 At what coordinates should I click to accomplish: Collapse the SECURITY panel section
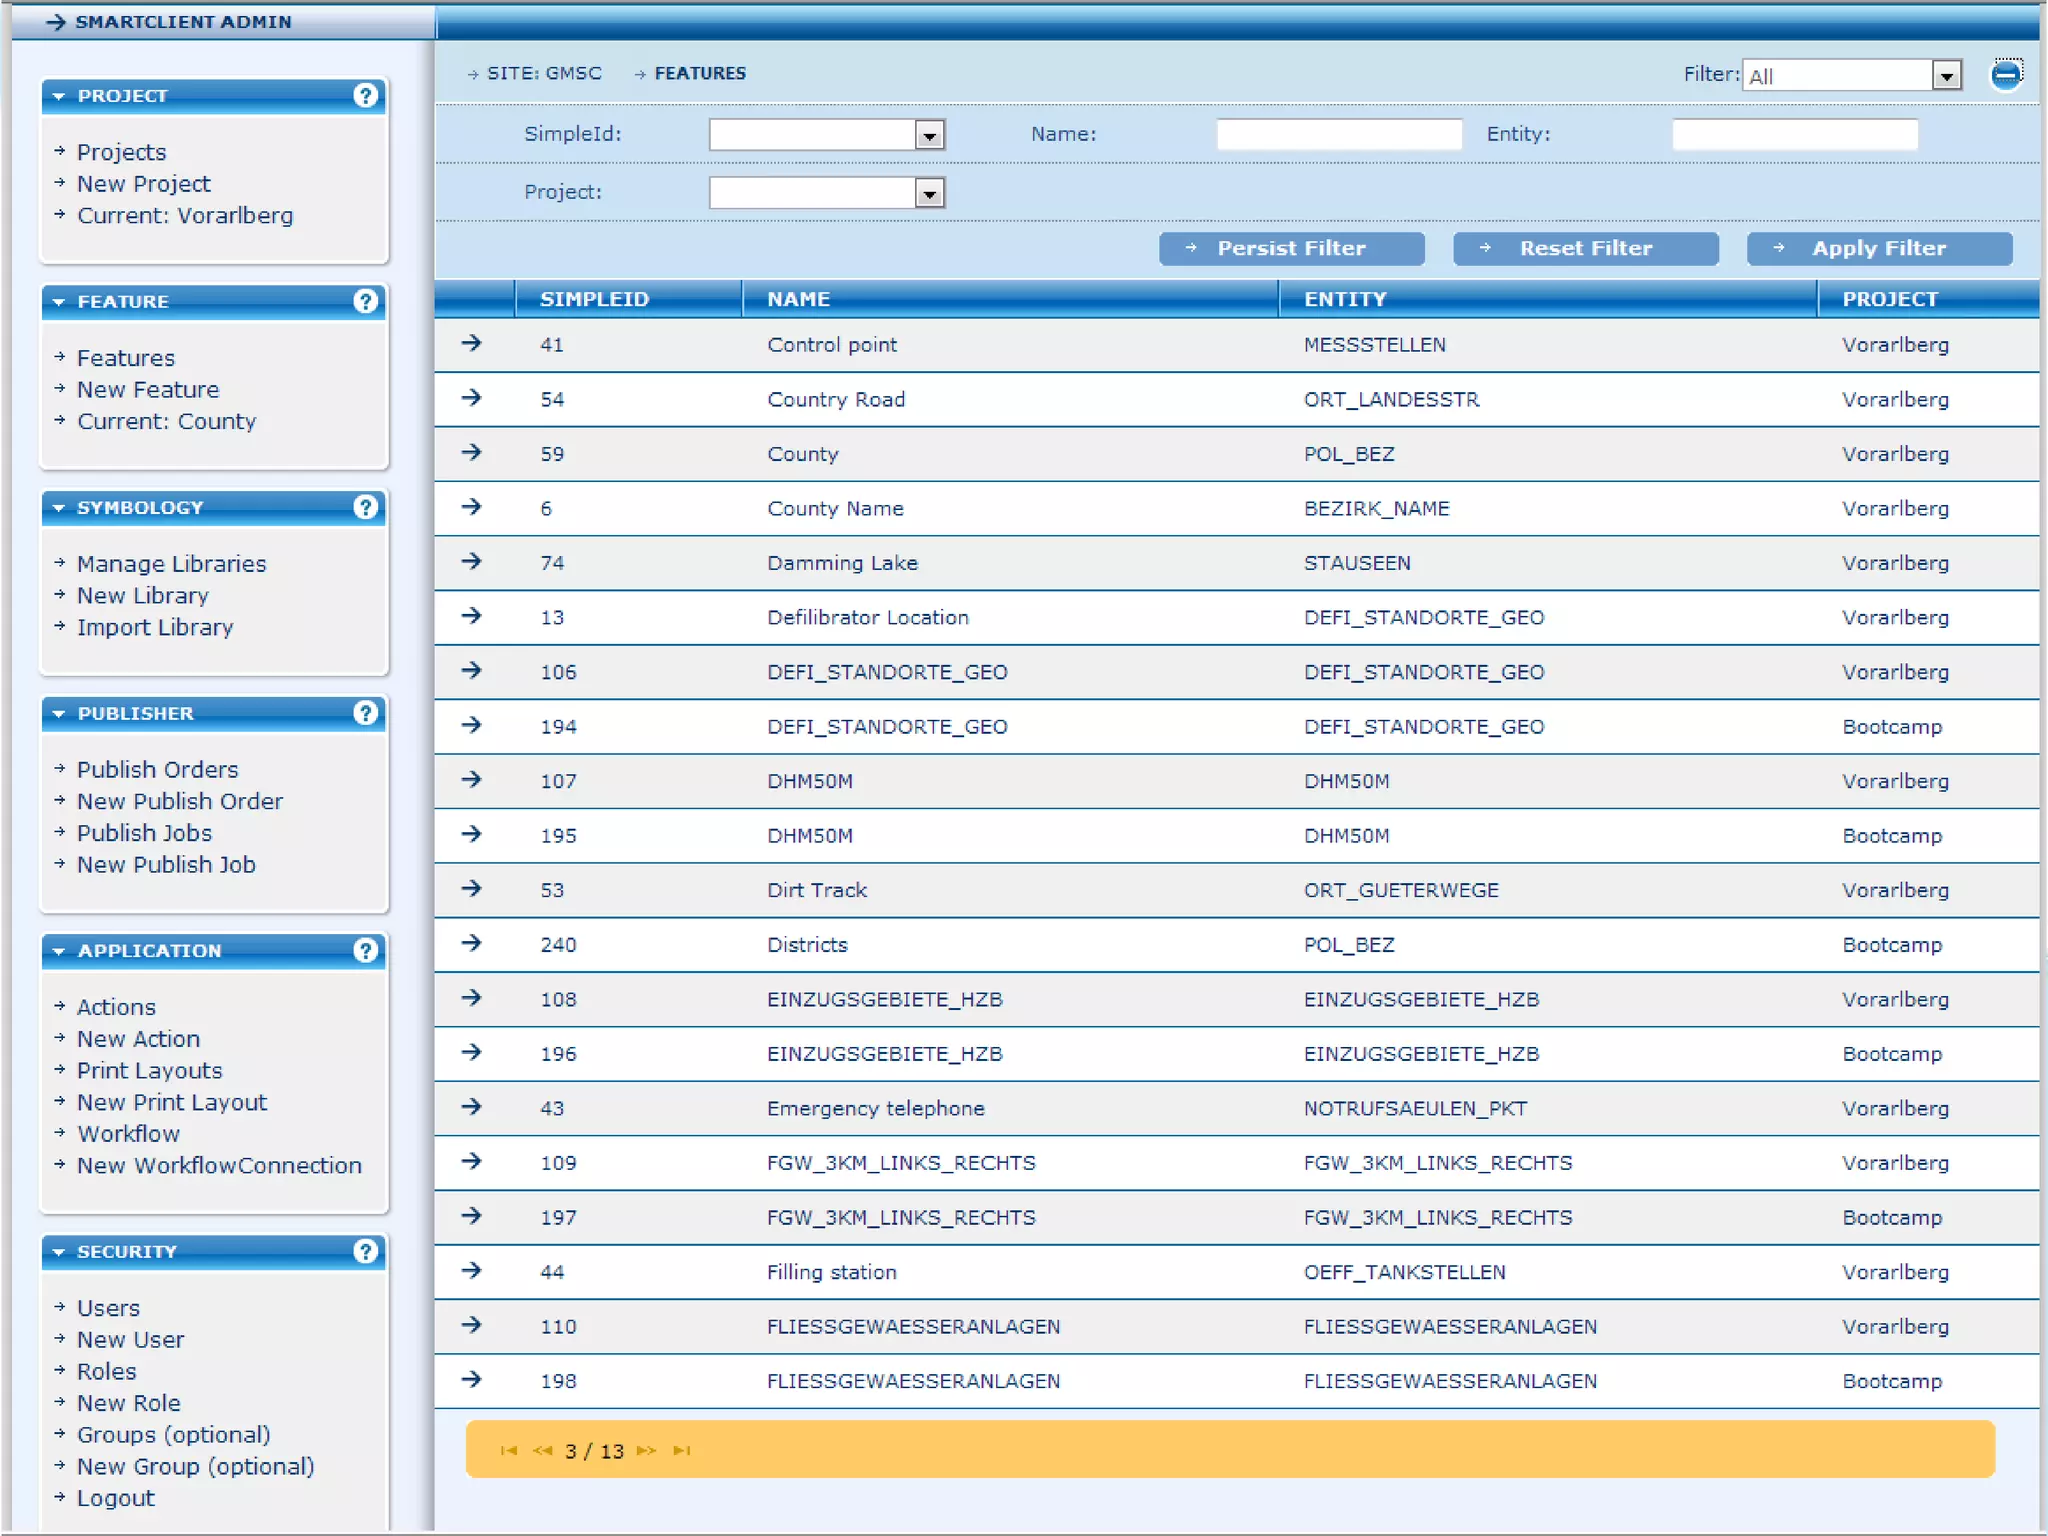[x=59, y=1251]
